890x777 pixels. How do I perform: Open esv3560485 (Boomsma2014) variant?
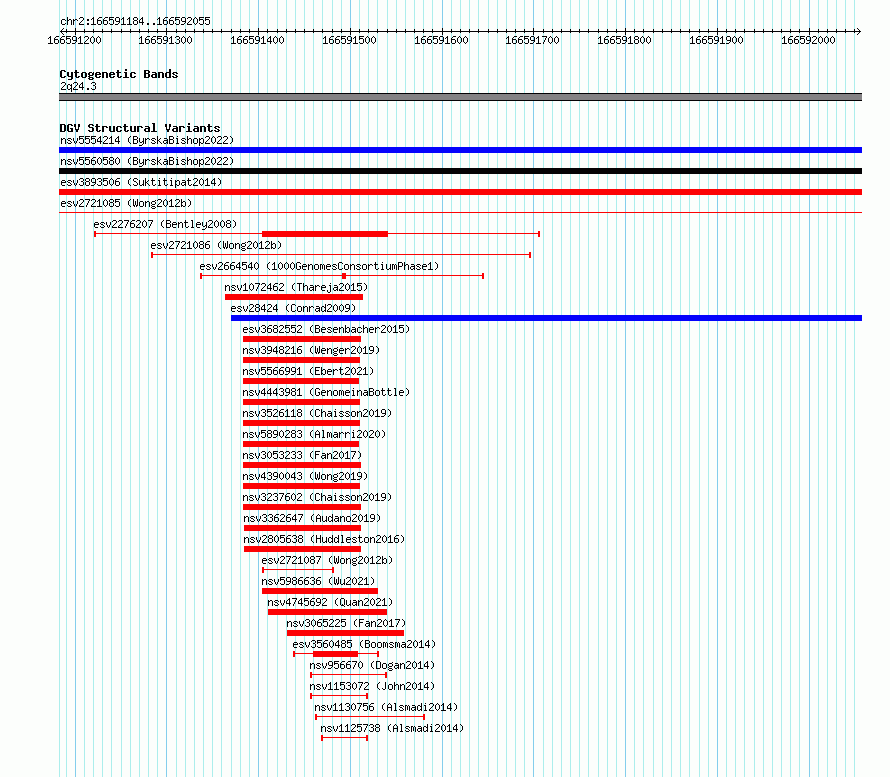point(364,644)
